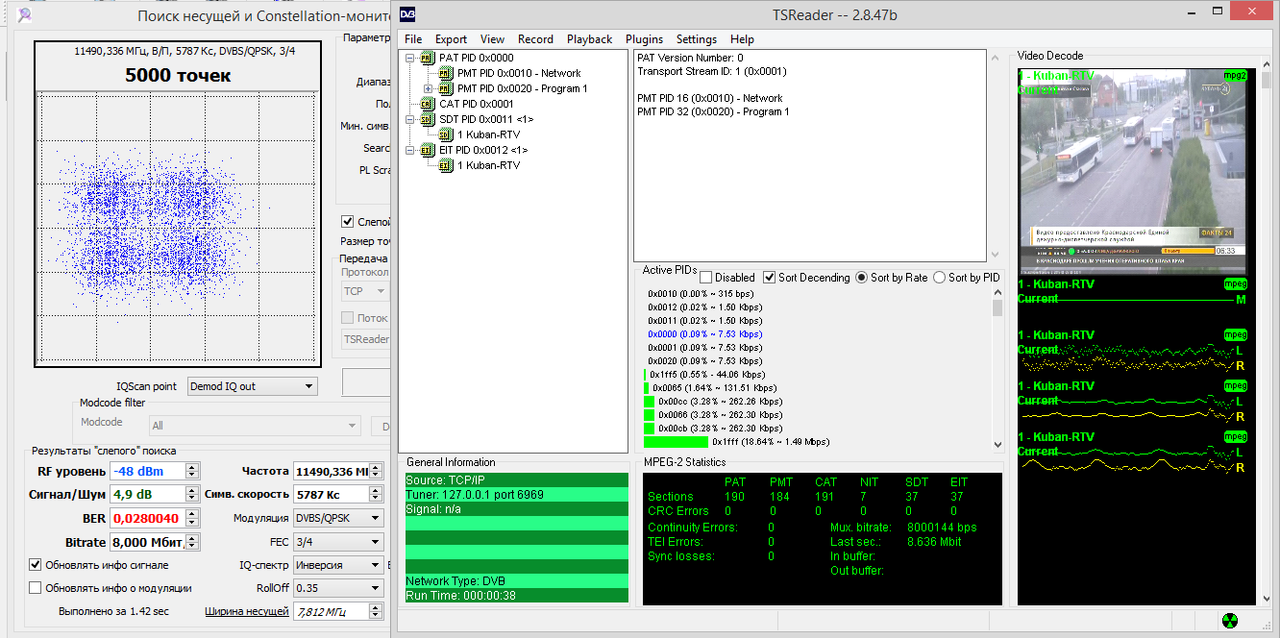Toggle the Disabled checkbox in Active PIDs
1280x638 pixels.
point(705,278)
